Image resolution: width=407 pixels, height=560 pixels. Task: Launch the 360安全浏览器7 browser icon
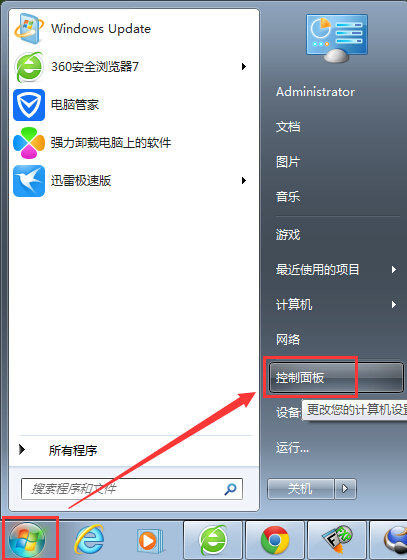[29, 67]
